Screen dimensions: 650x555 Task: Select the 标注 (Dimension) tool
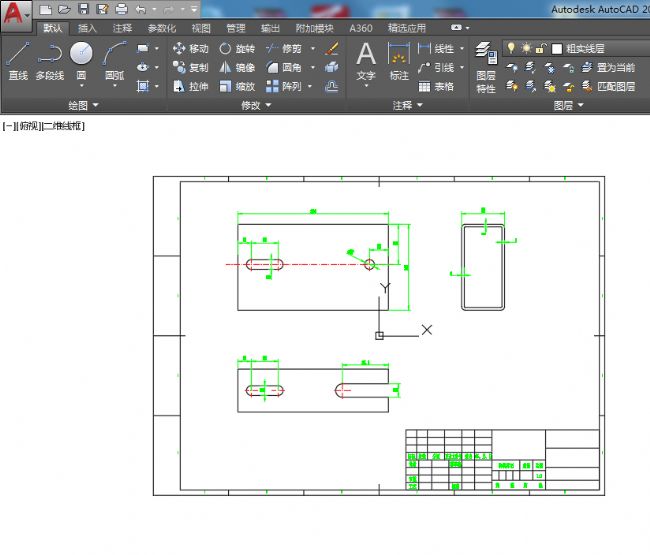(399, 60)
